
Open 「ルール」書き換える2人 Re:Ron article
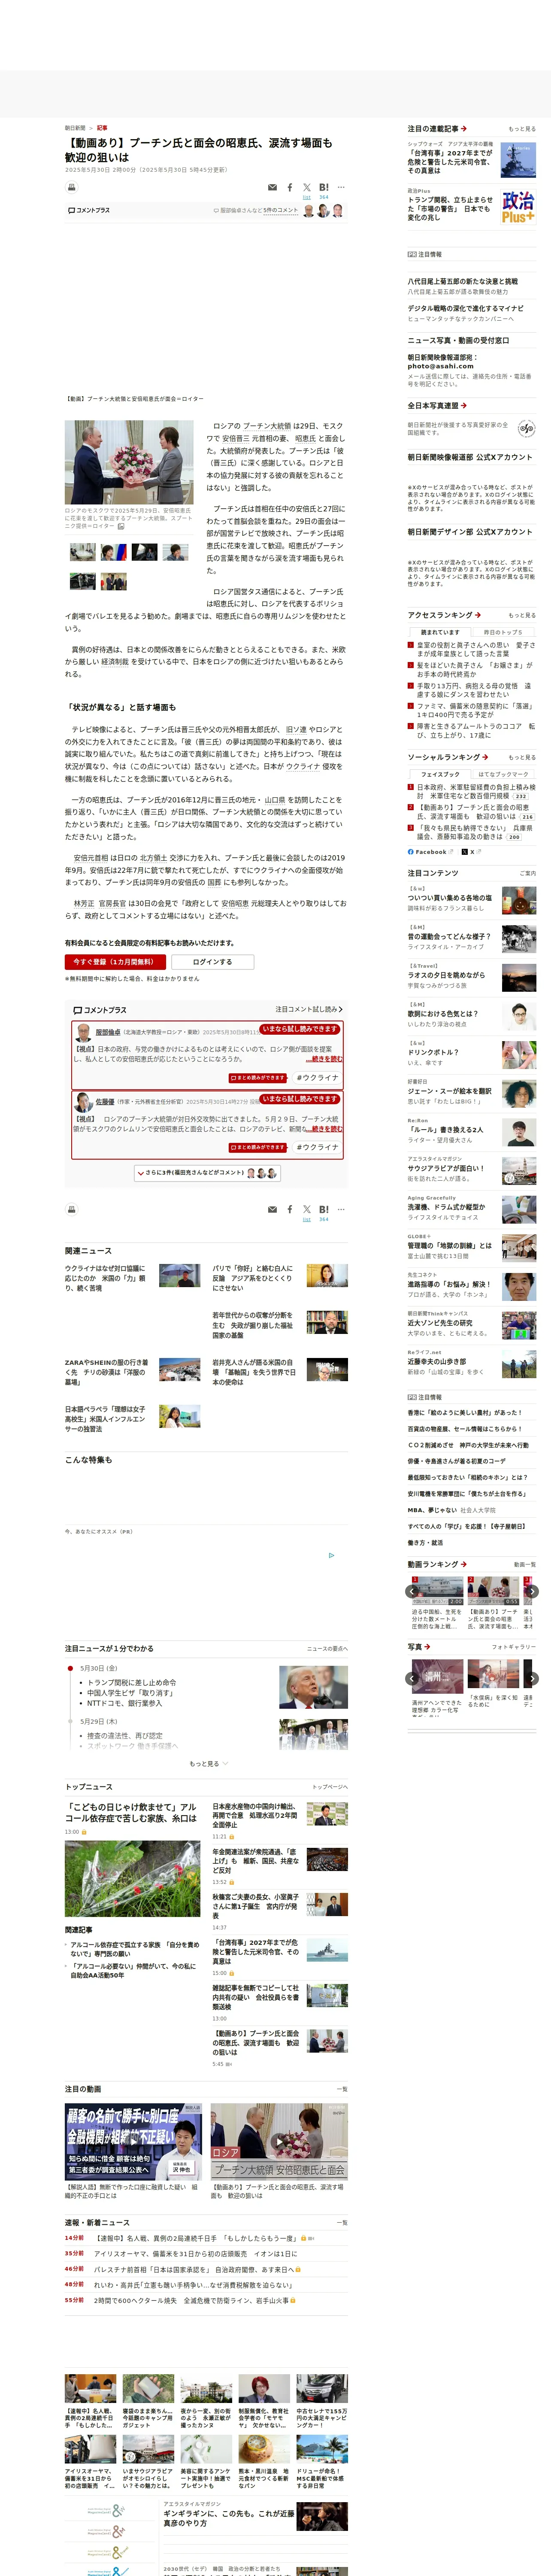coord(445,1130)
